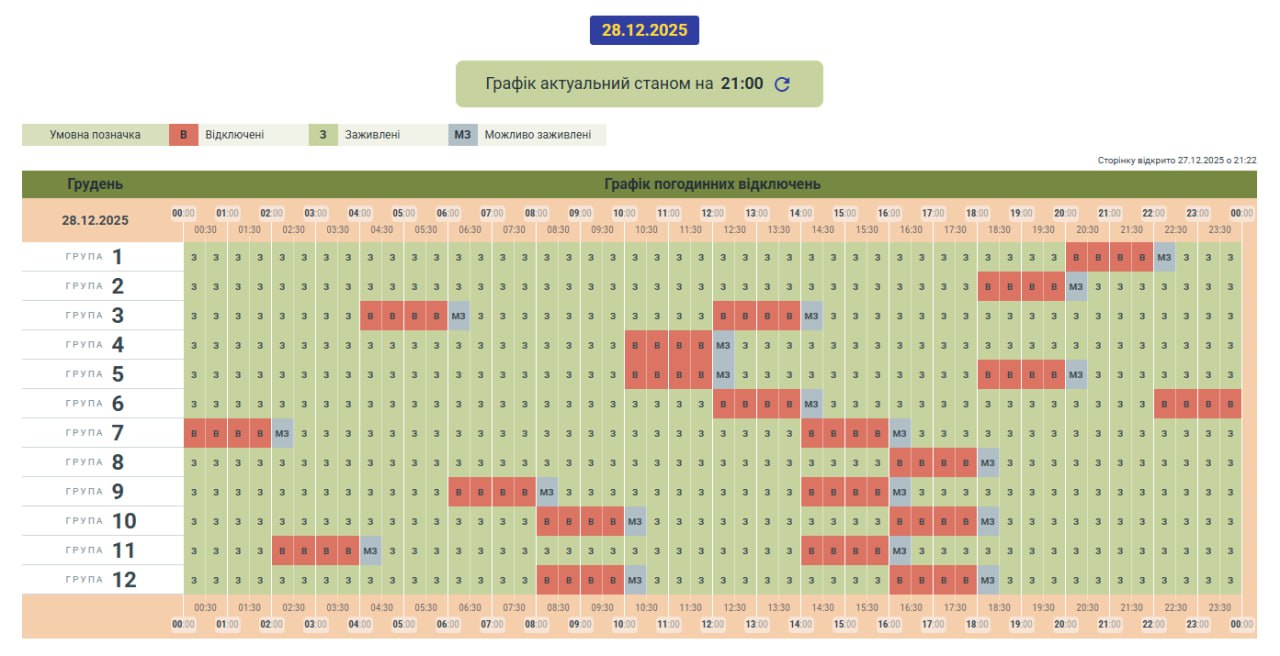The width and height of the screenshot is (1280, 656).
Task: Click the МЗ cell in Група 1 row
Action: pyautogui.click(x=1164, y=257)
